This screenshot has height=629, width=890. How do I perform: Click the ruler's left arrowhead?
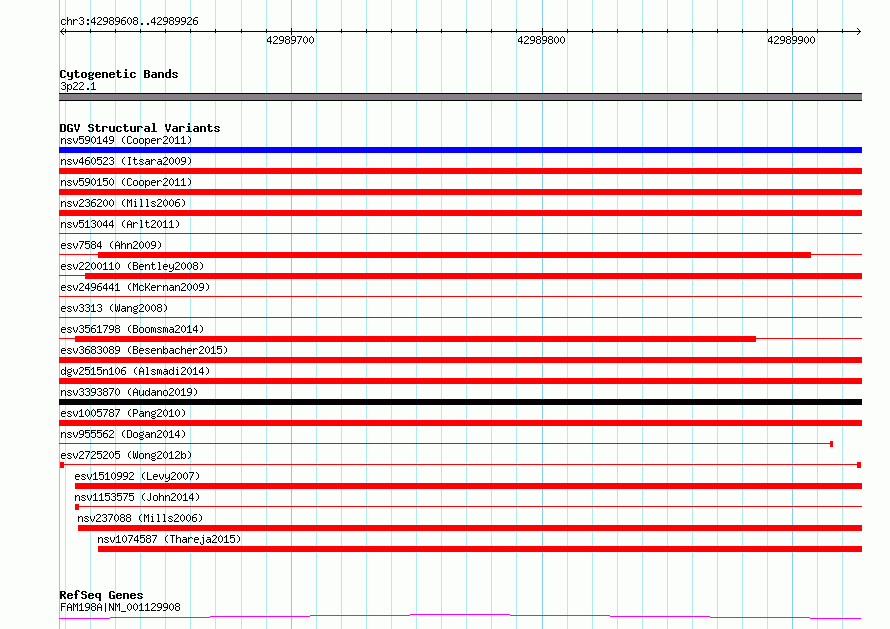click(62, 32)
